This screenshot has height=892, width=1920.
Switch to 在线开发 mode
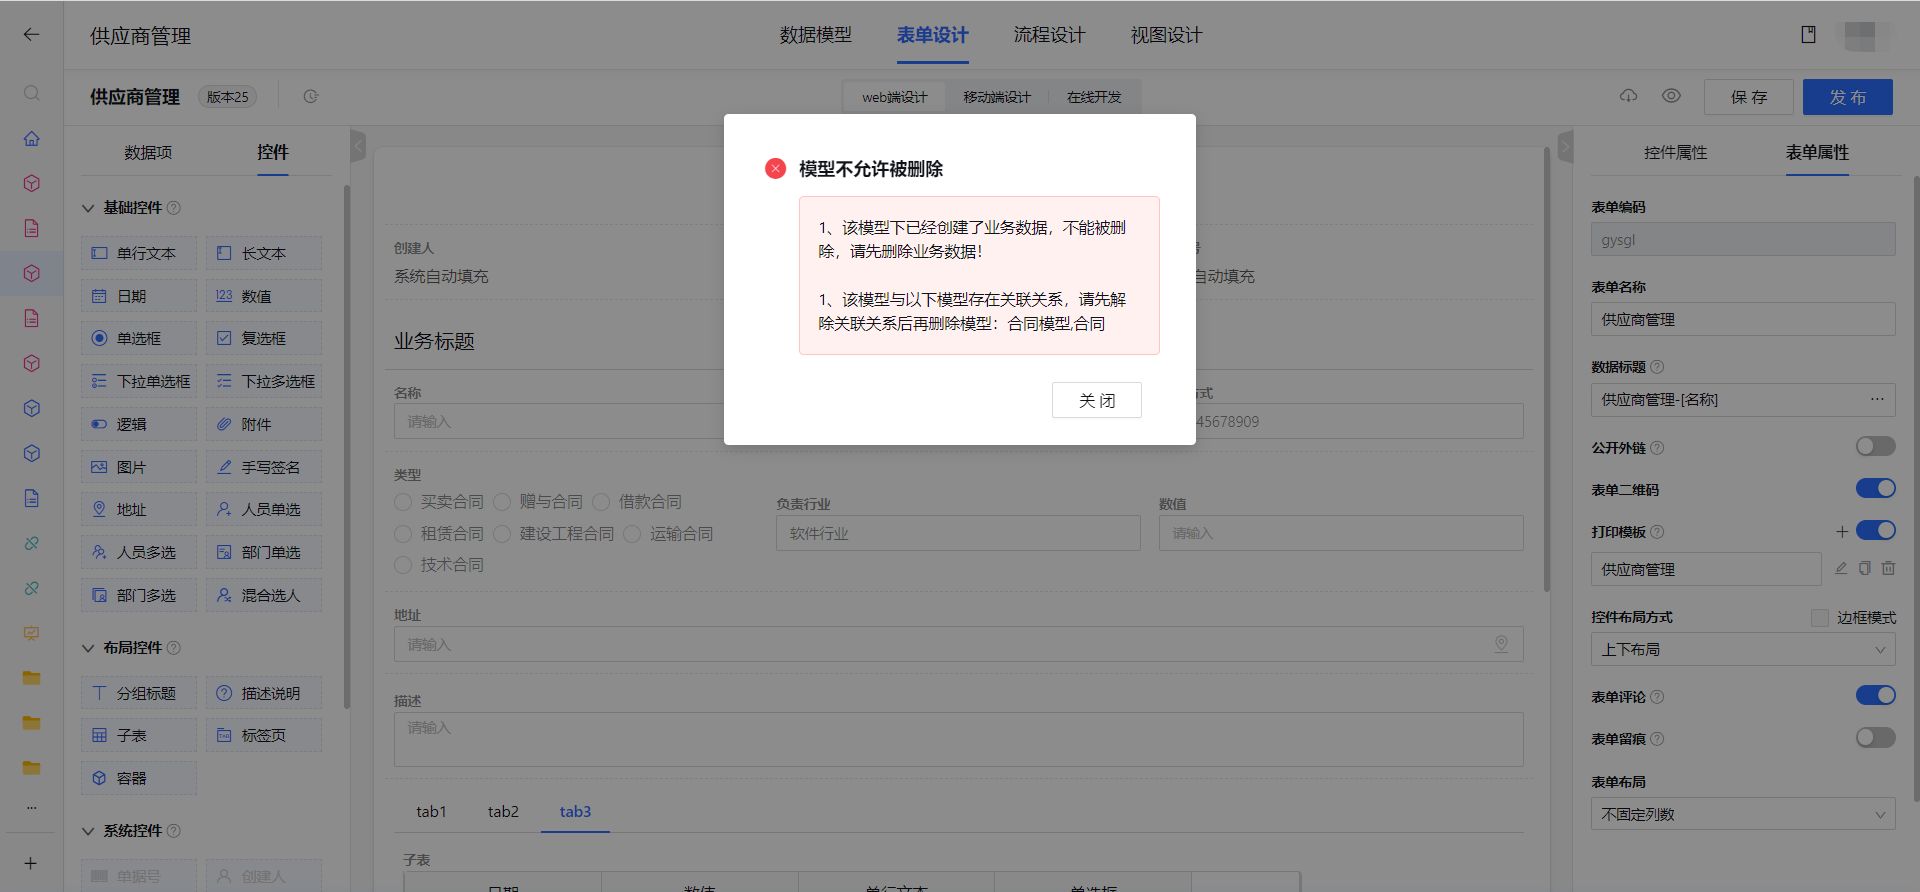pos(1094,97)
